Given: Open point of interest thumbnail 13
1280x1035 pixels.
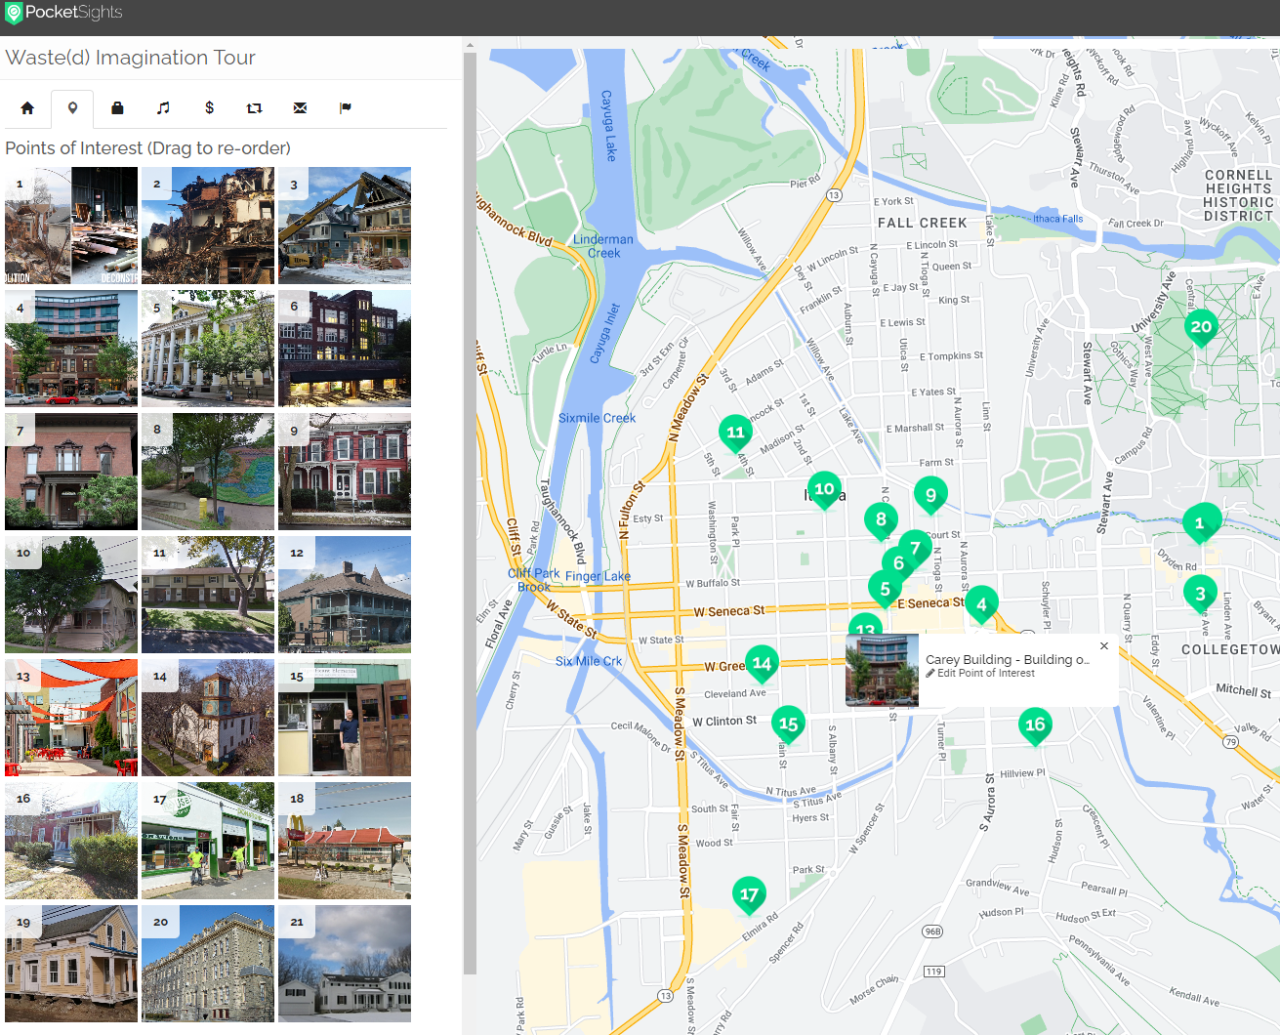Looking at the screenshot, I should pyautogui.click(x=71, y=718).
